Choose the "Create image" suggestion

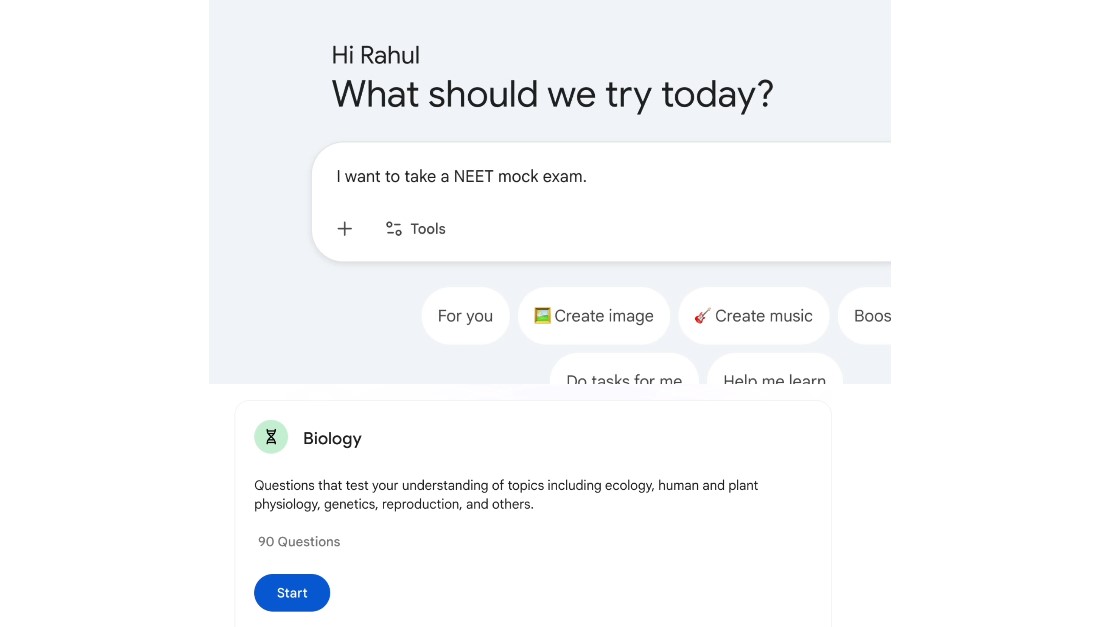pyautogui.click(x=594, y=315)
